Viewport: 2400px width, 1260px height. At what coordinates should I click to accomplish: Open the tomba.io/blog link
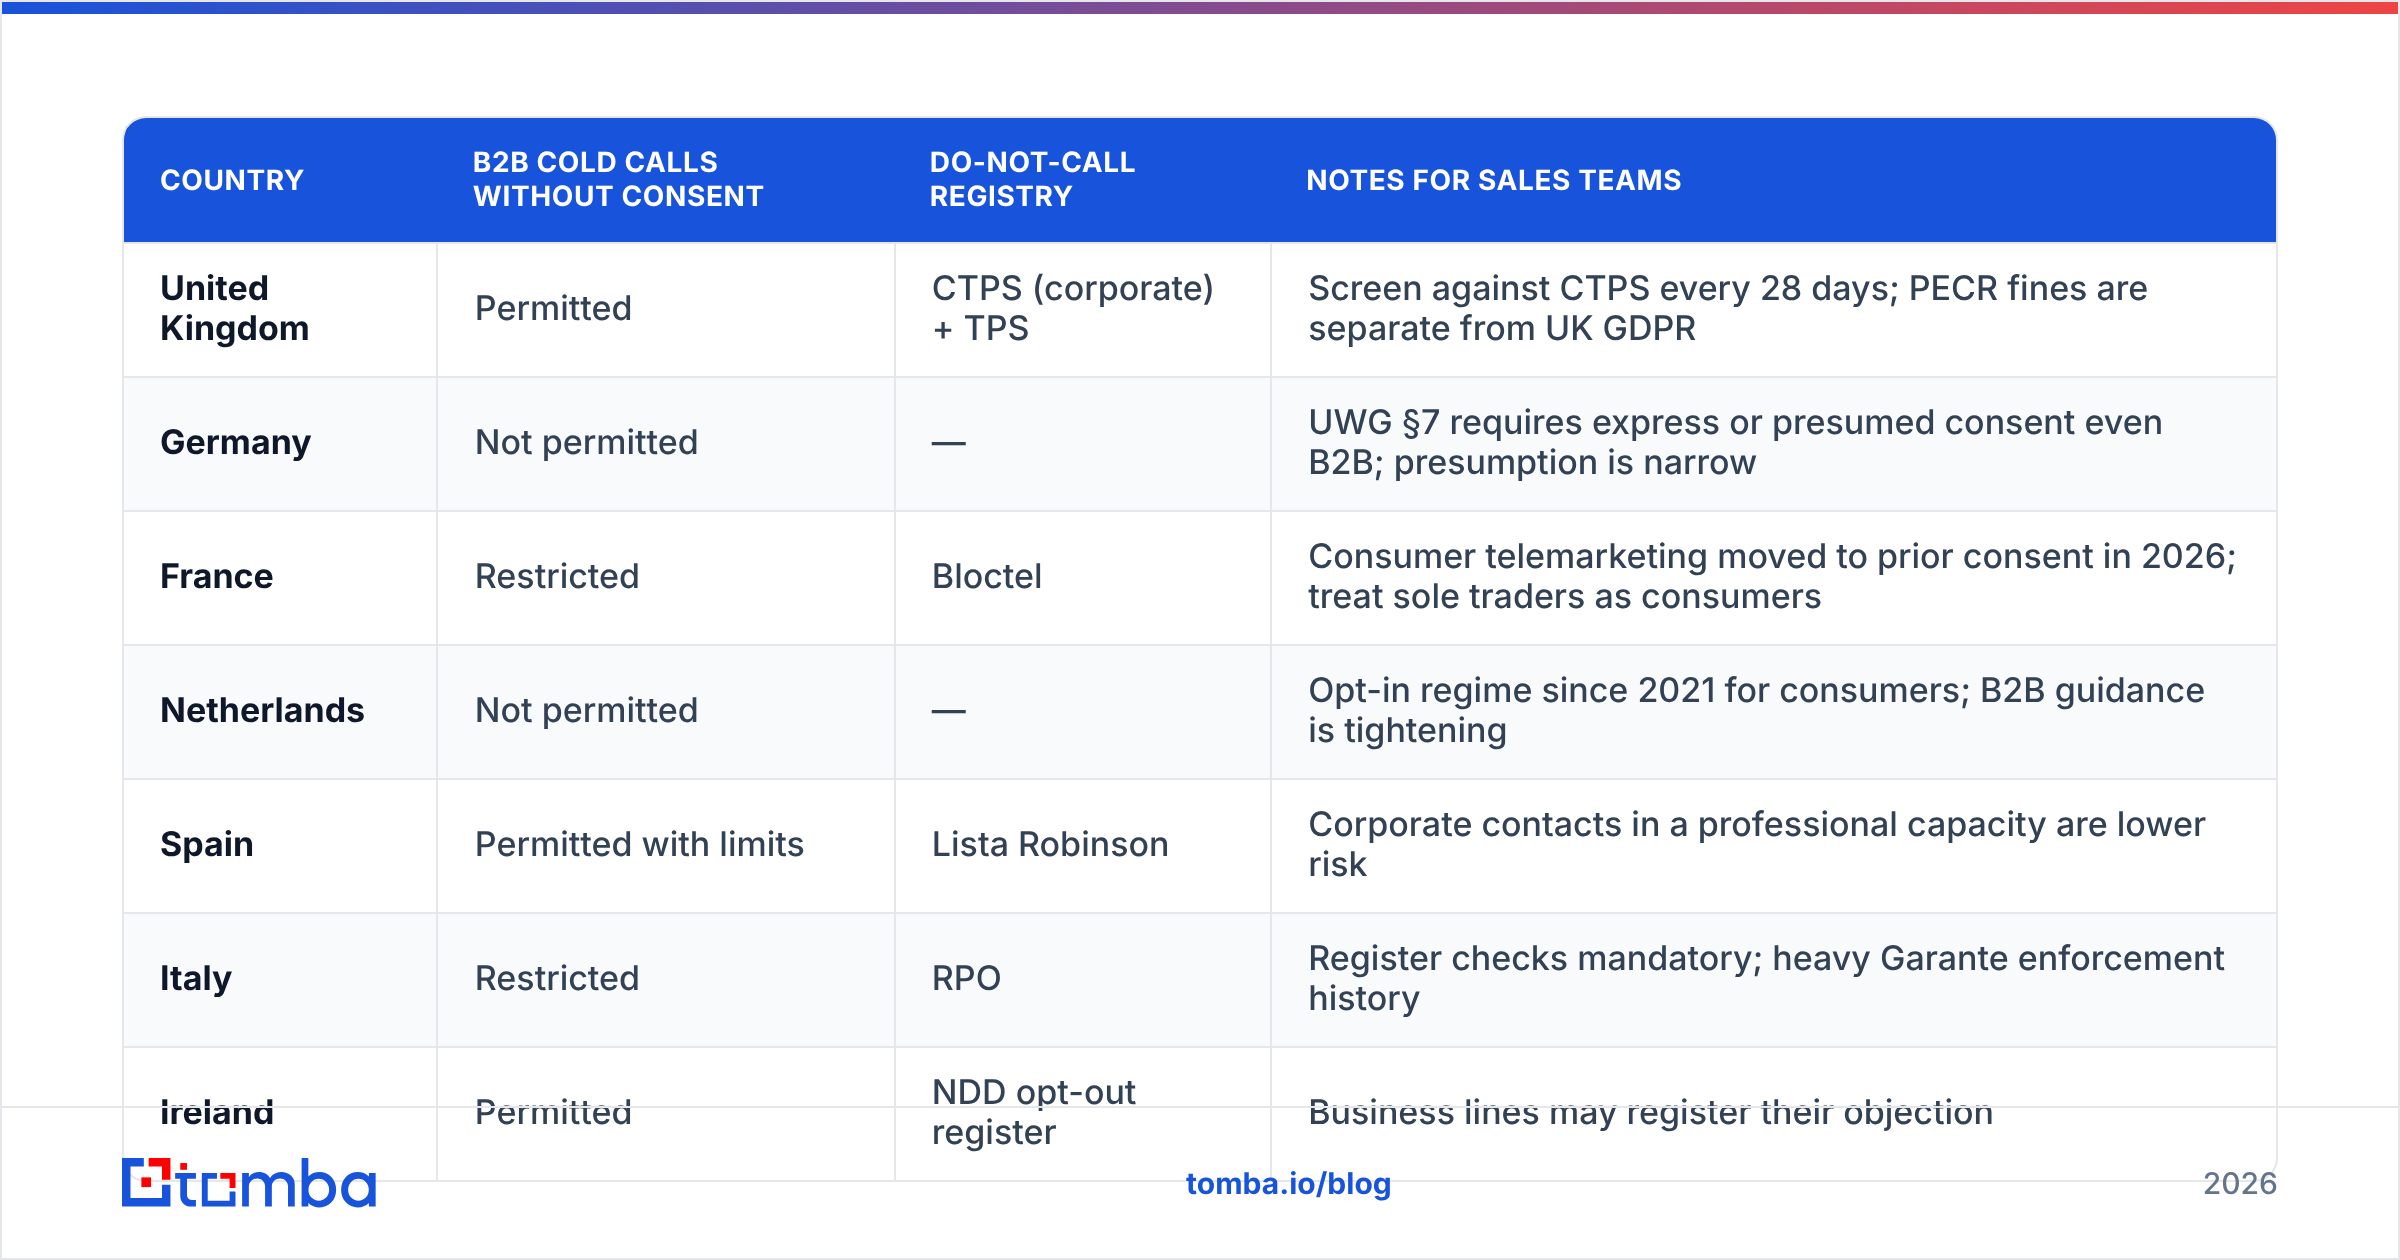coord(1288,1184)
